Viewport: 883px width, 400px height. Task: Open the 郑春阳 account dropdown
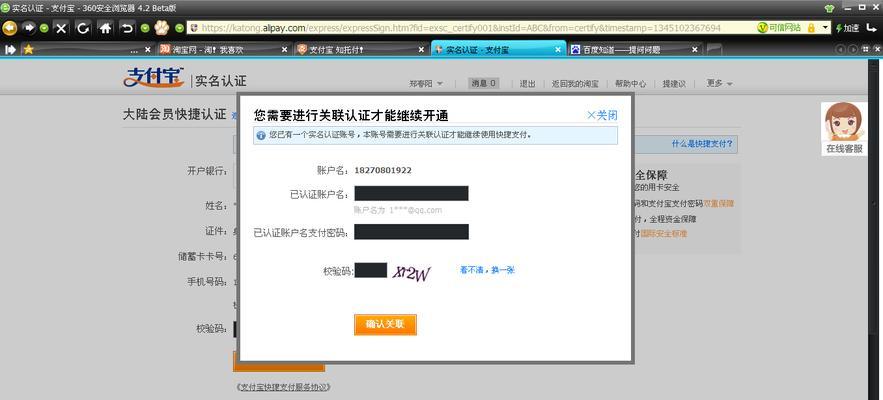426,83
